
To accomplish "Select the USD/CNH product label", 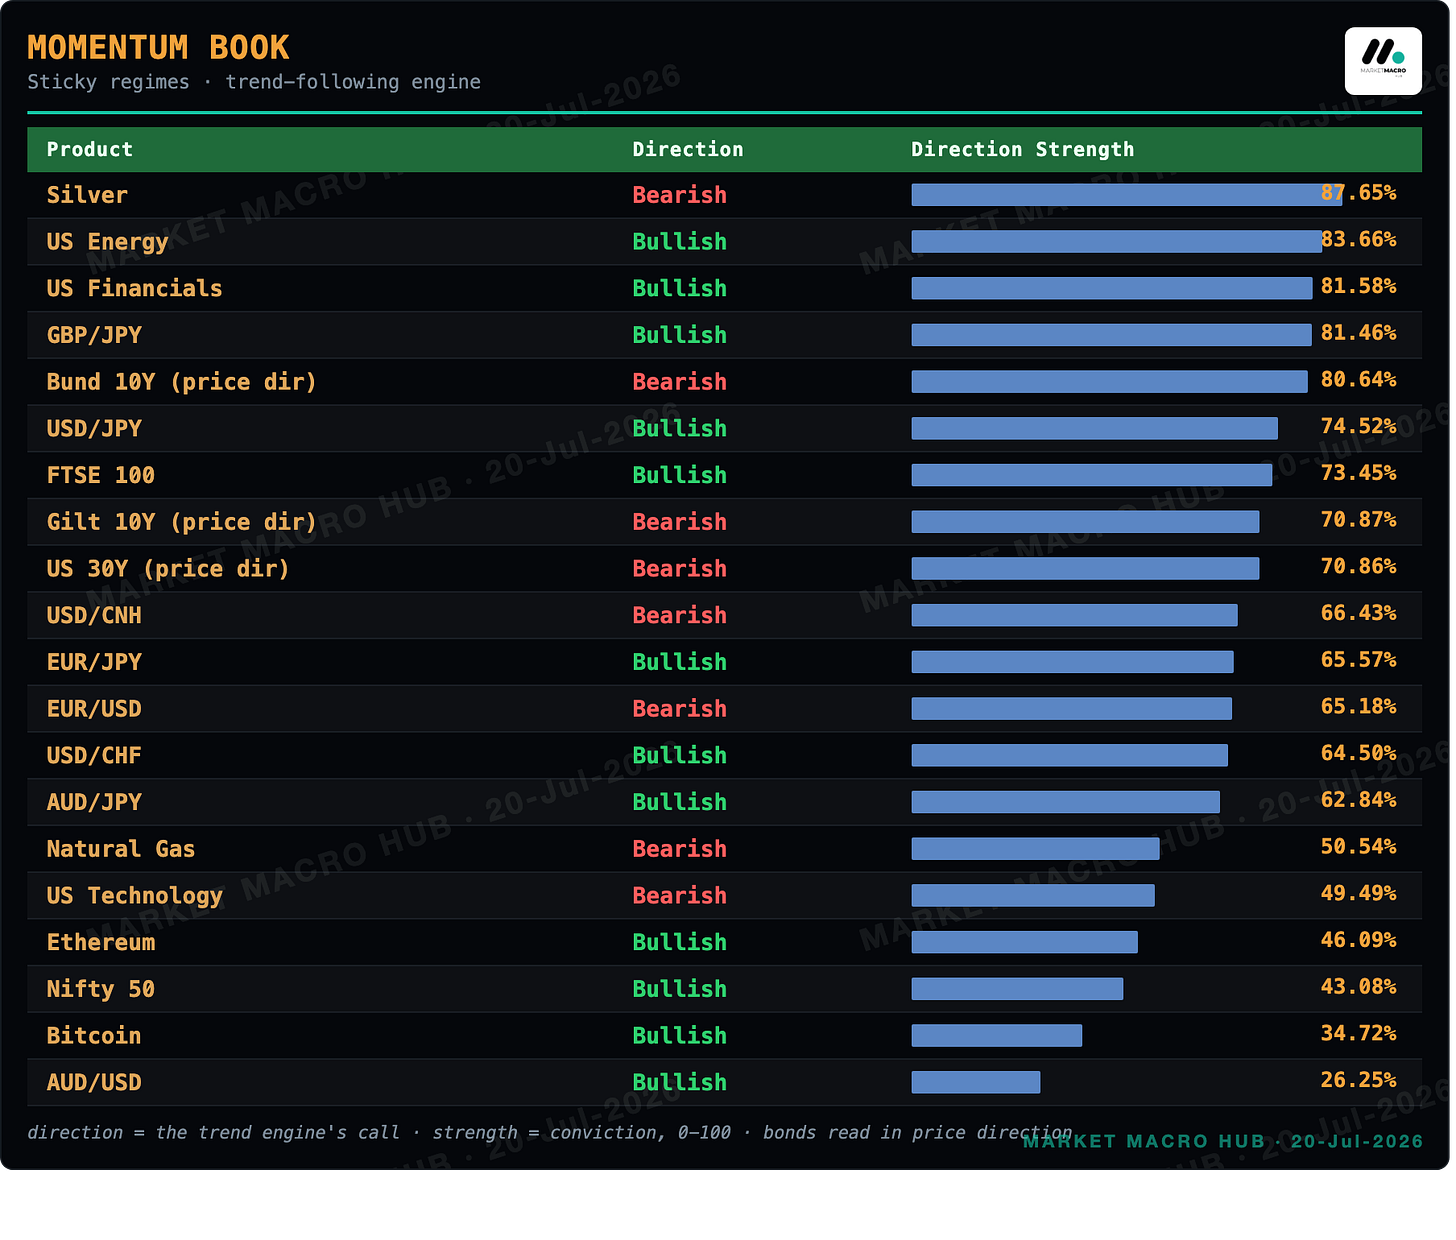I will pyautogui.click(x=94, y=615).
